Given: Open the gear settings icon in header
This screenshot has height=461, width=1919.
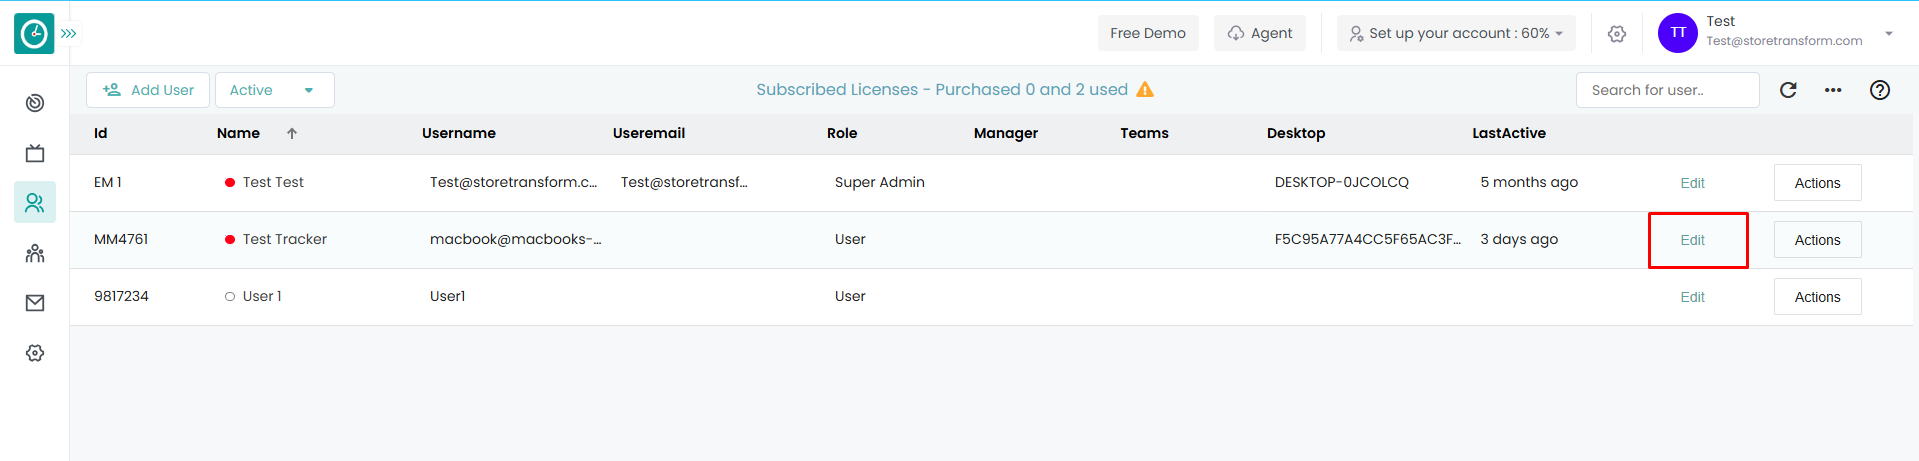Looking at the screenshot, I should pos(1617,34).
